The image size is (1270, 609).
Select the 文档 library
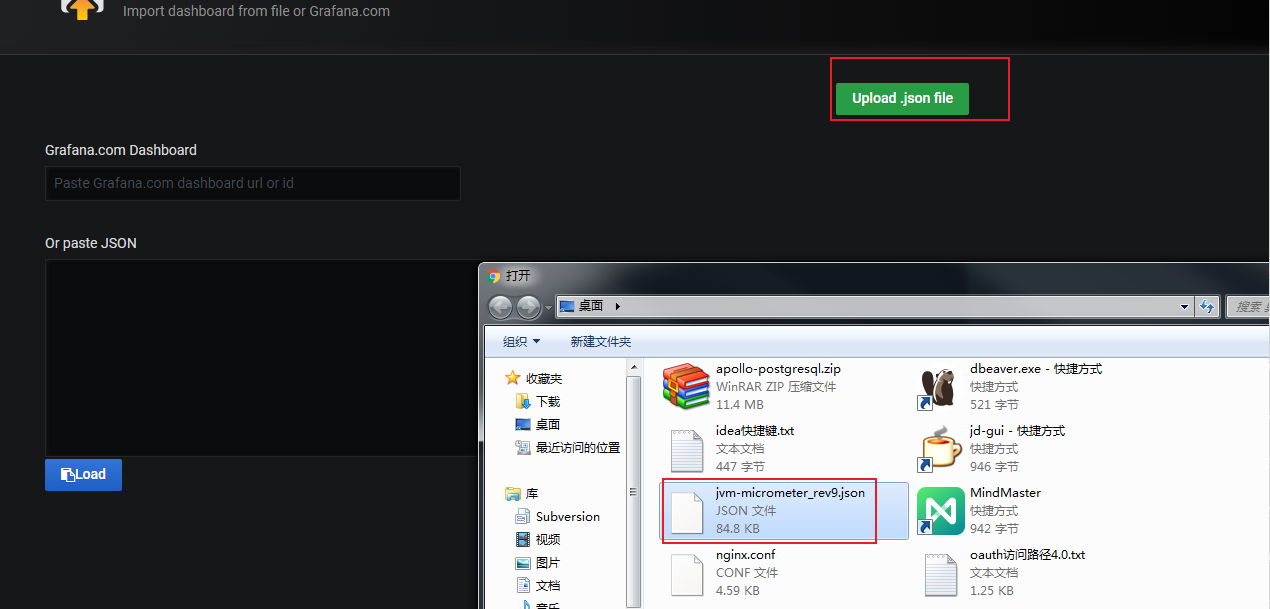click(548, 585)
